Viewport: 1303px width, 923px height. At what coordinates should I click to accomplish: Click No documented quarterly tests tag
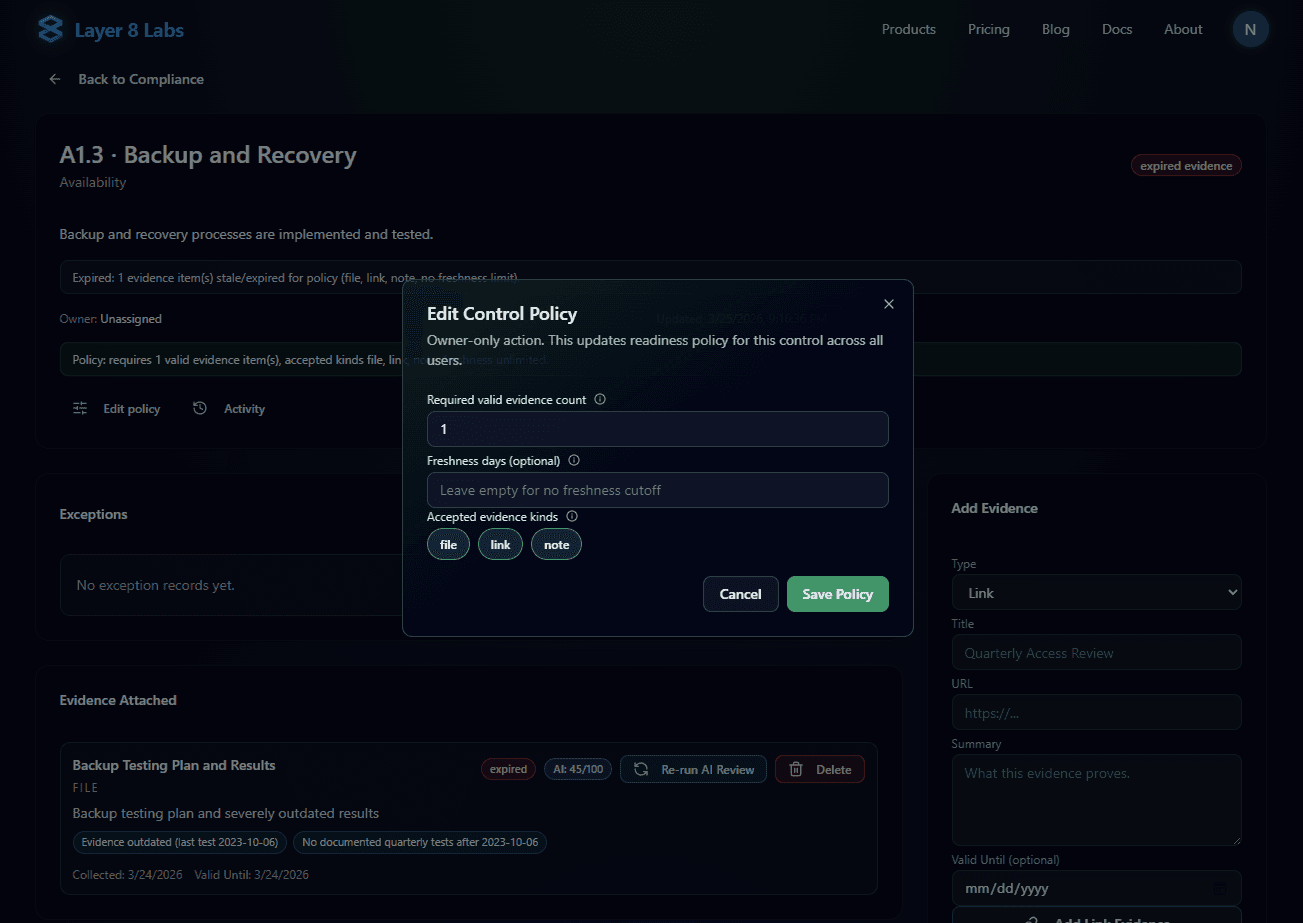click(420, 842)
